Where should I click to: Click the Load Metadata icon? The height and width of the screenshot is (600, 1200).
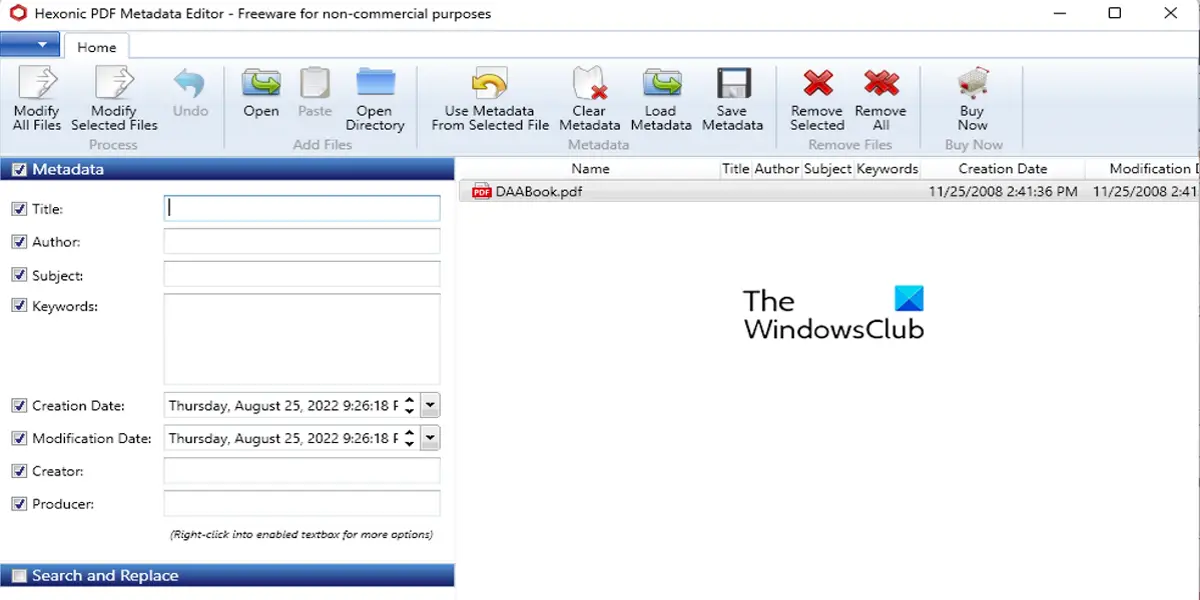point(661,83)
